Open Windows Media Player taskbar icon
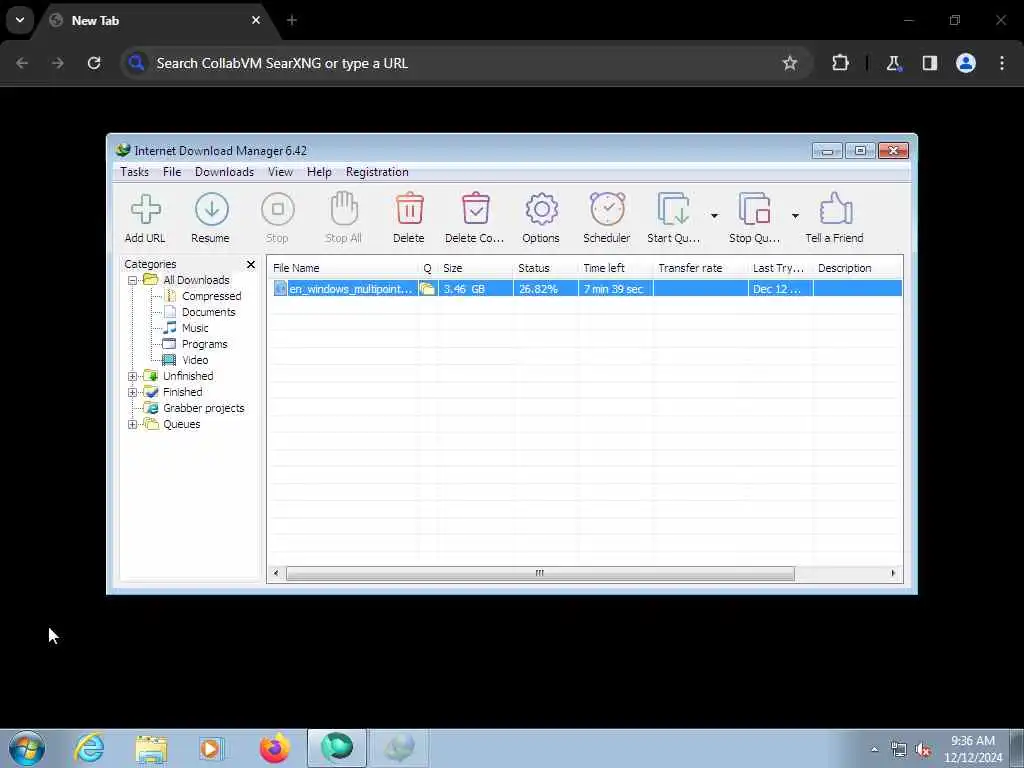The image size is (1024, 768). pyautogui.click(x=212, y=748)
